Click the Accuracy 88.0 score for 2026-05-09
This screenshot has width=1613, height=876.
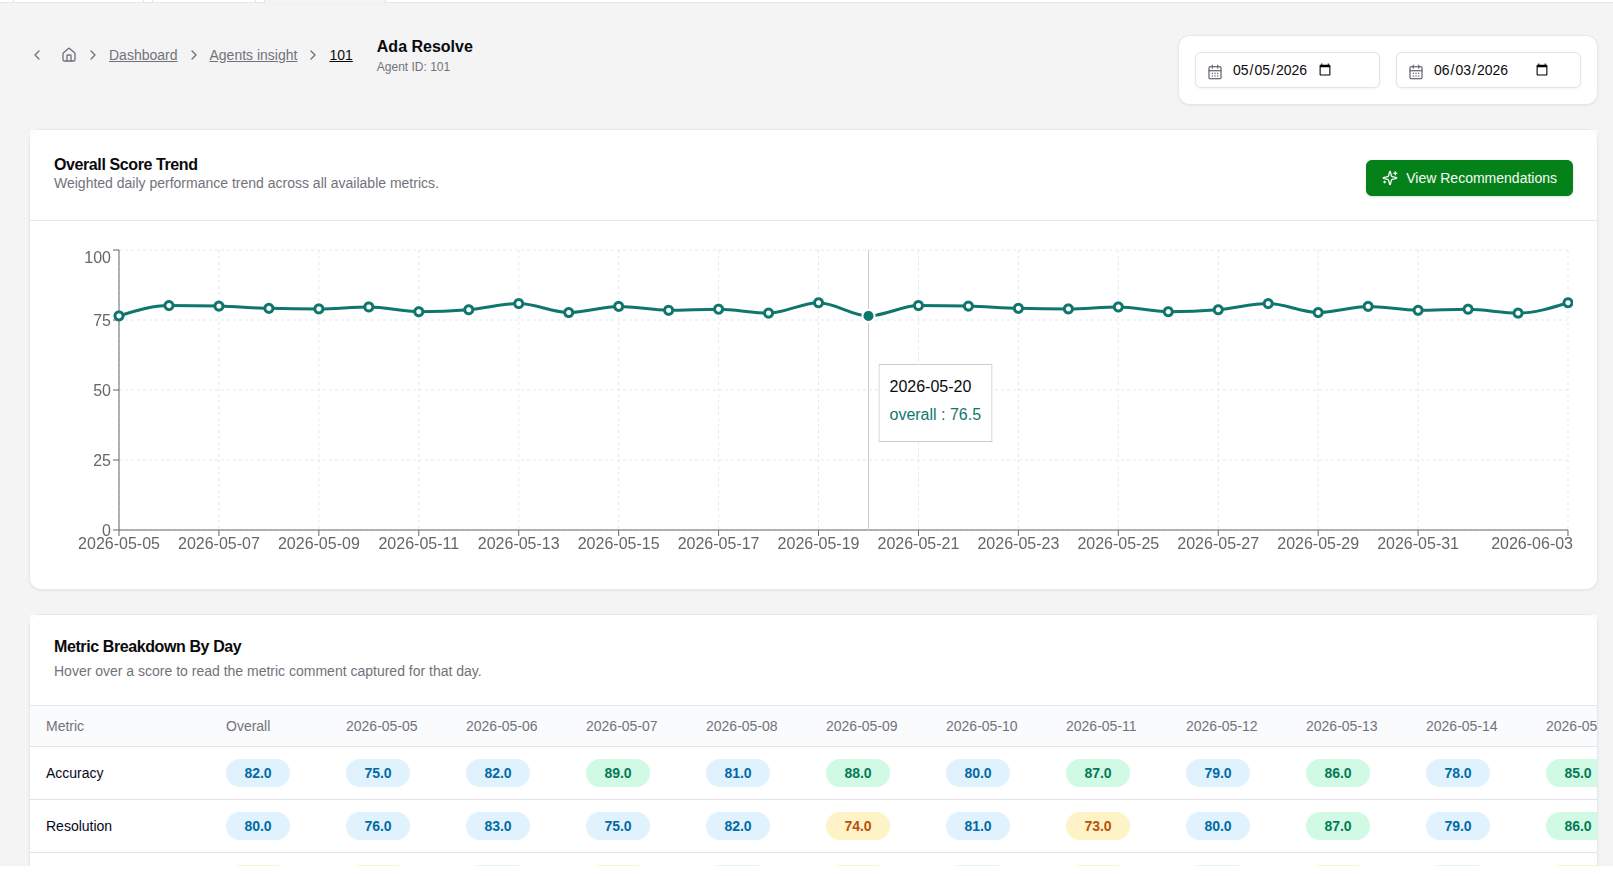point(858,773)
